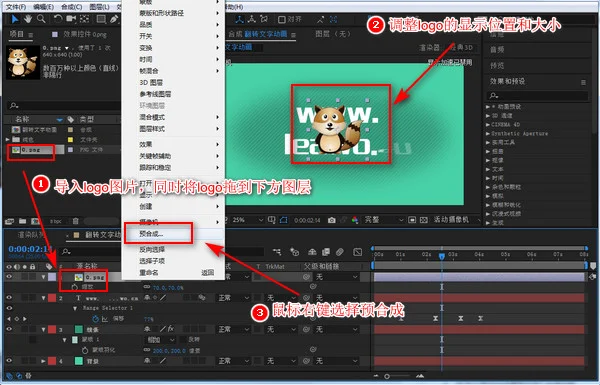Open the 25% magnification dropdown
Screen dimensions: 600x385
click(x=248, y=220)
